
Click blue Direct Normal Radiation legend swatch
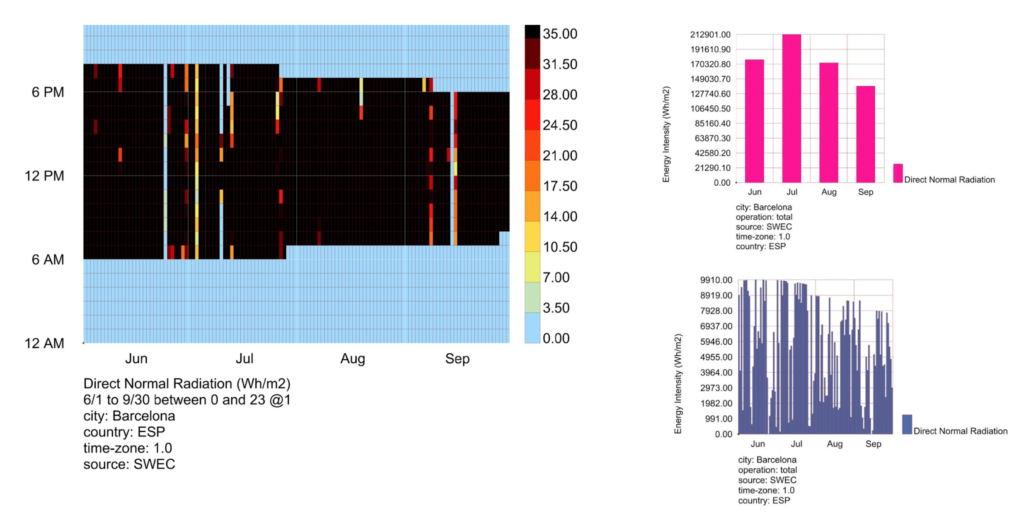(x=907, y=424)
